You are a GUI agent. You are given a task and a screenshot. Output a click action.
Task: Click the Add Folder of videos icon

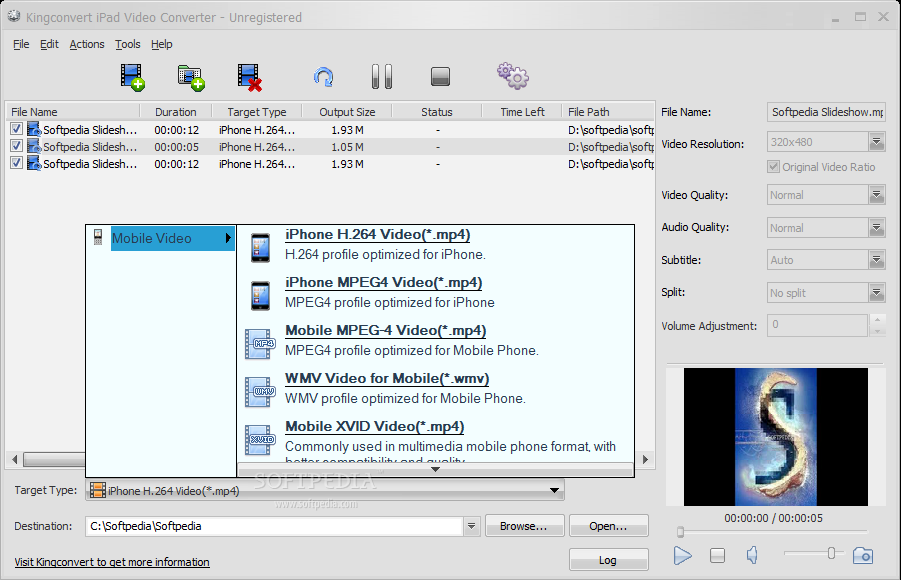click(191, 78)
